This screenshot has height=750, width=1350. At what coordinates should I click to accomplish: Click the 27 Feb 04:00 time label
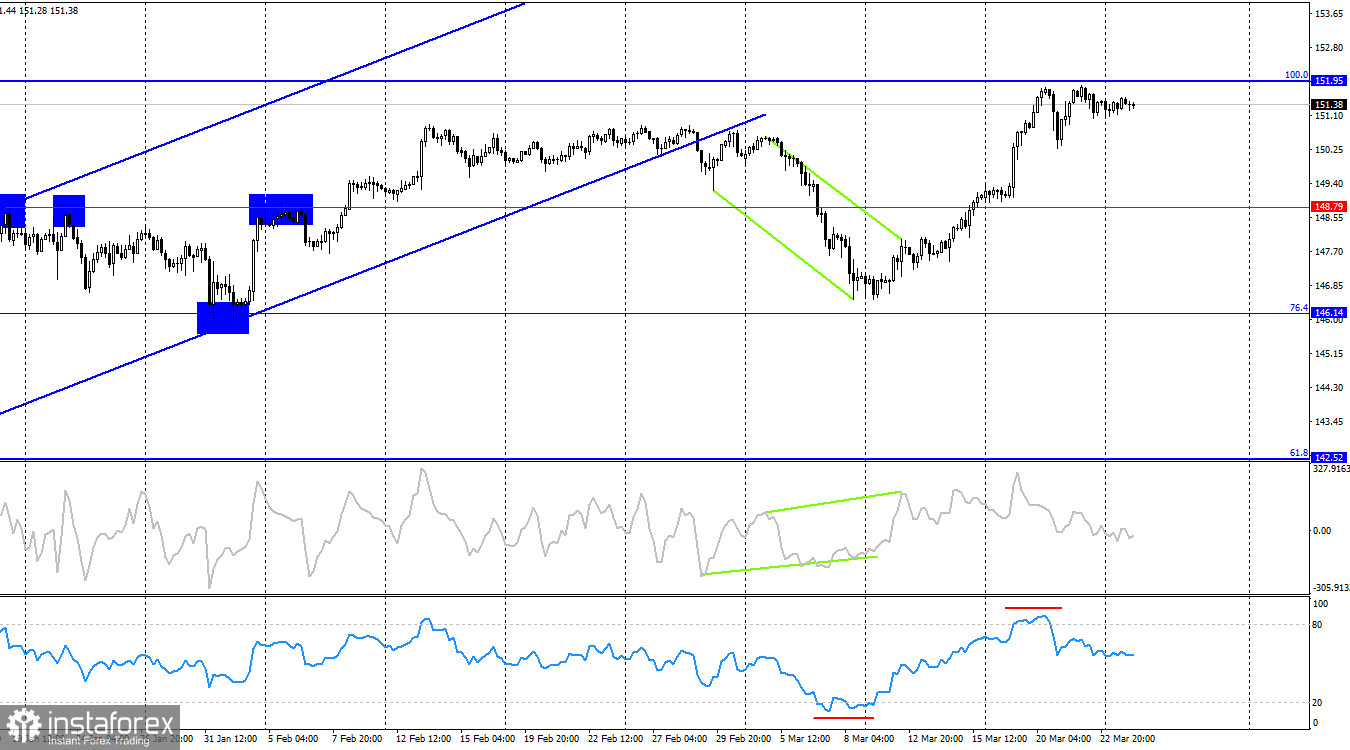679,740
